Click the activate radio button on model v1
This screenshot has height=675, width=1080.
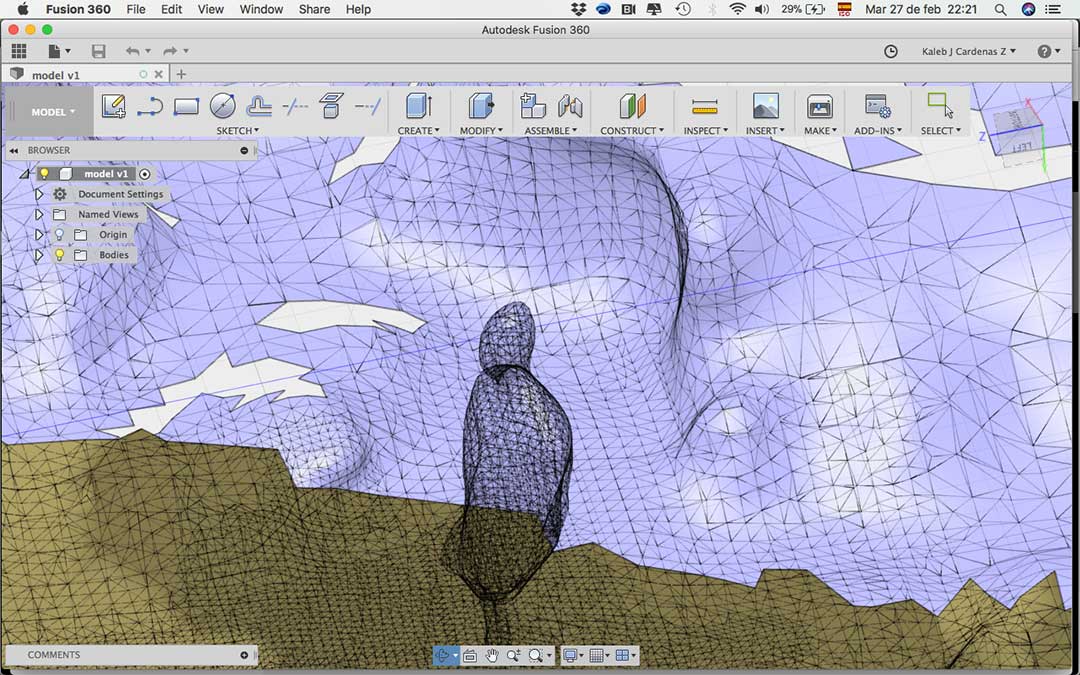pos(145,174)
